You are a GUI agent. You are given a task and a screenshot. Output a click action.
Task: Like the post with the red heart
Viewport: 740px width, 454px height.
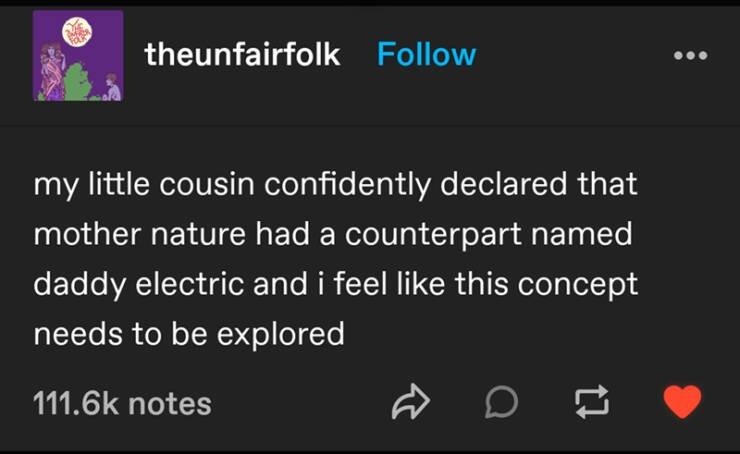click(683, 402)
